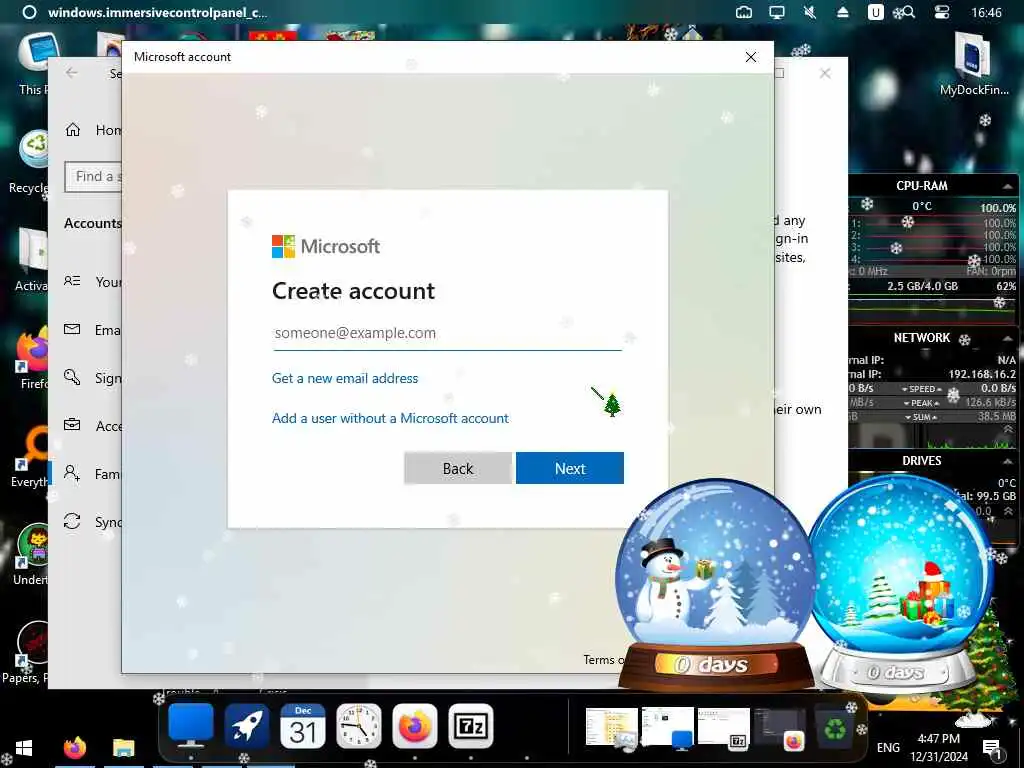This screenshot has height=768, width=1024.
Task: Click 'Add a user without a Microsoft account'
Action: click(x=390, y=418)
